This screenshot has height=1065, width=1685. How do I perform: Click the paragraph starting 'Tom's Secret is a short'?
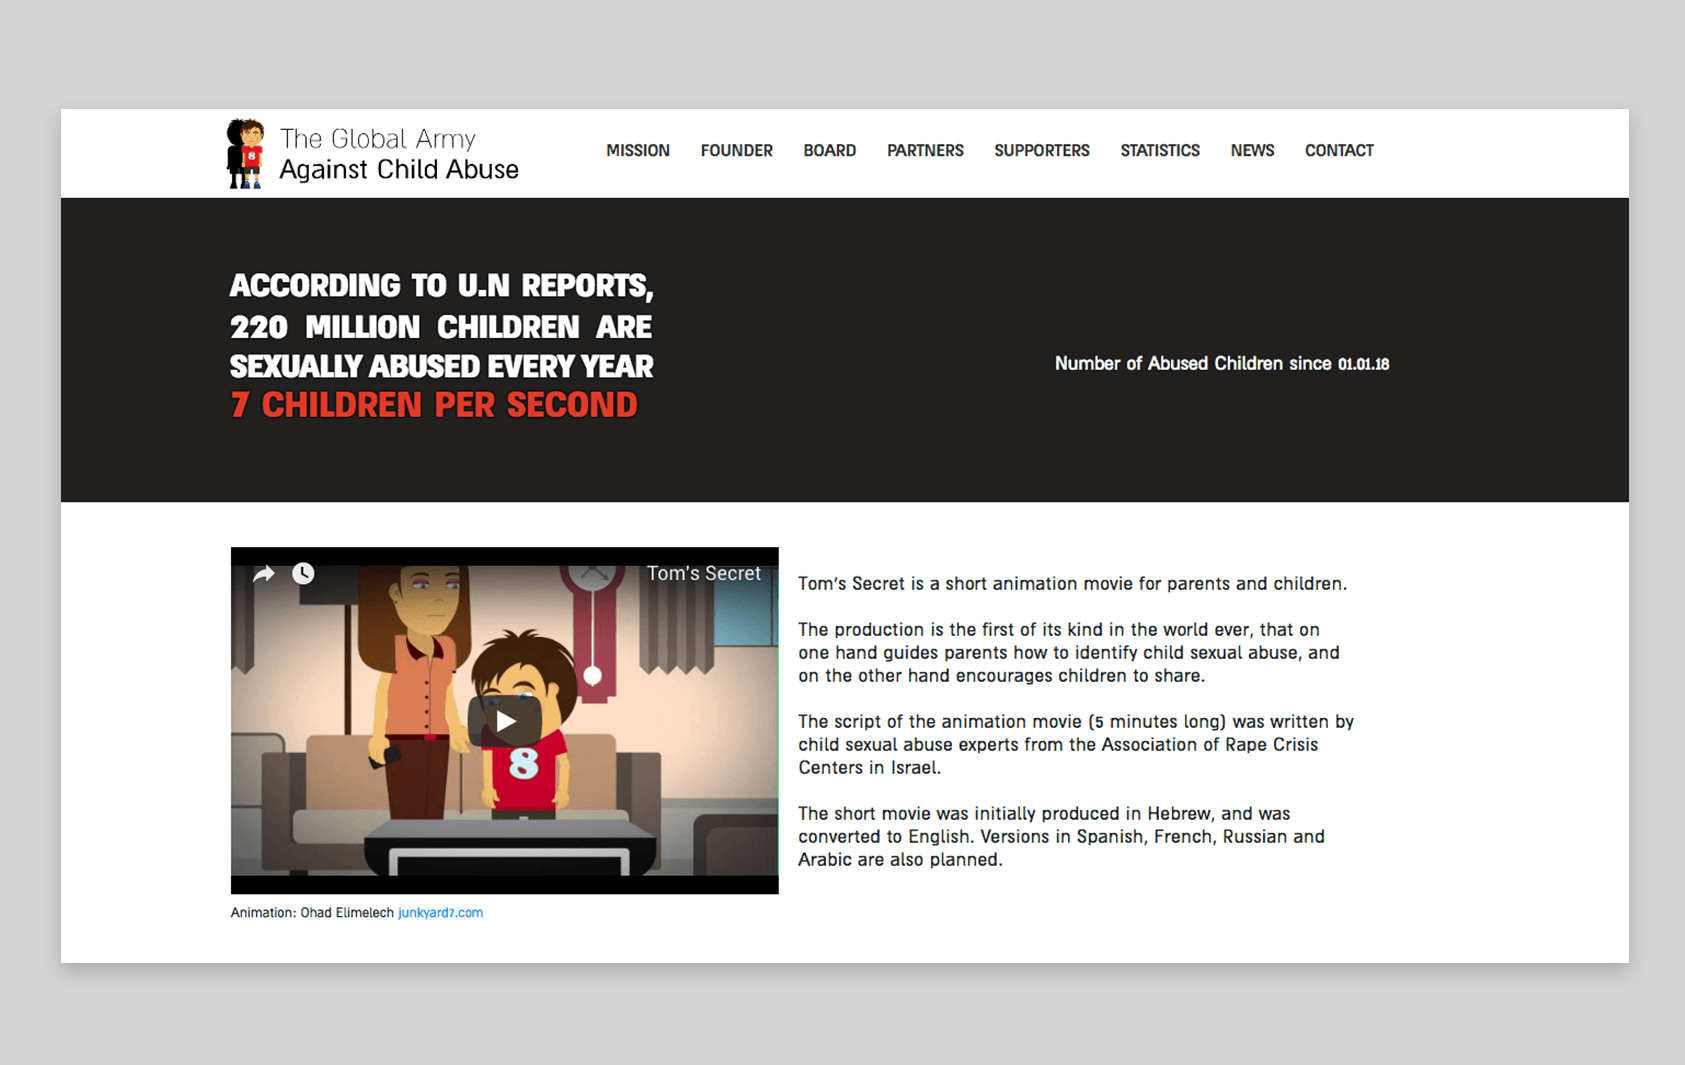[1072, 584]
